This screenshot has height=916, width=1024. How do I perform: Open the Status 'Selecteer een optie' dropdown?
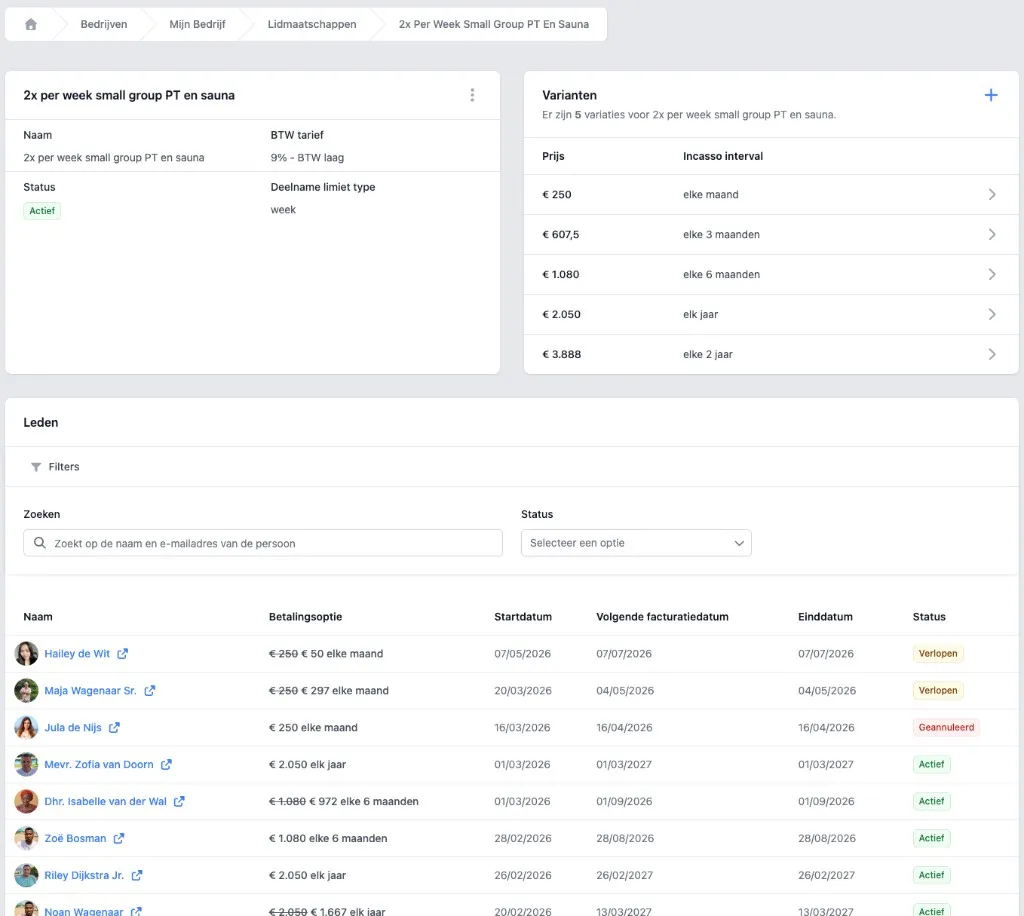(x=636, y=543)
